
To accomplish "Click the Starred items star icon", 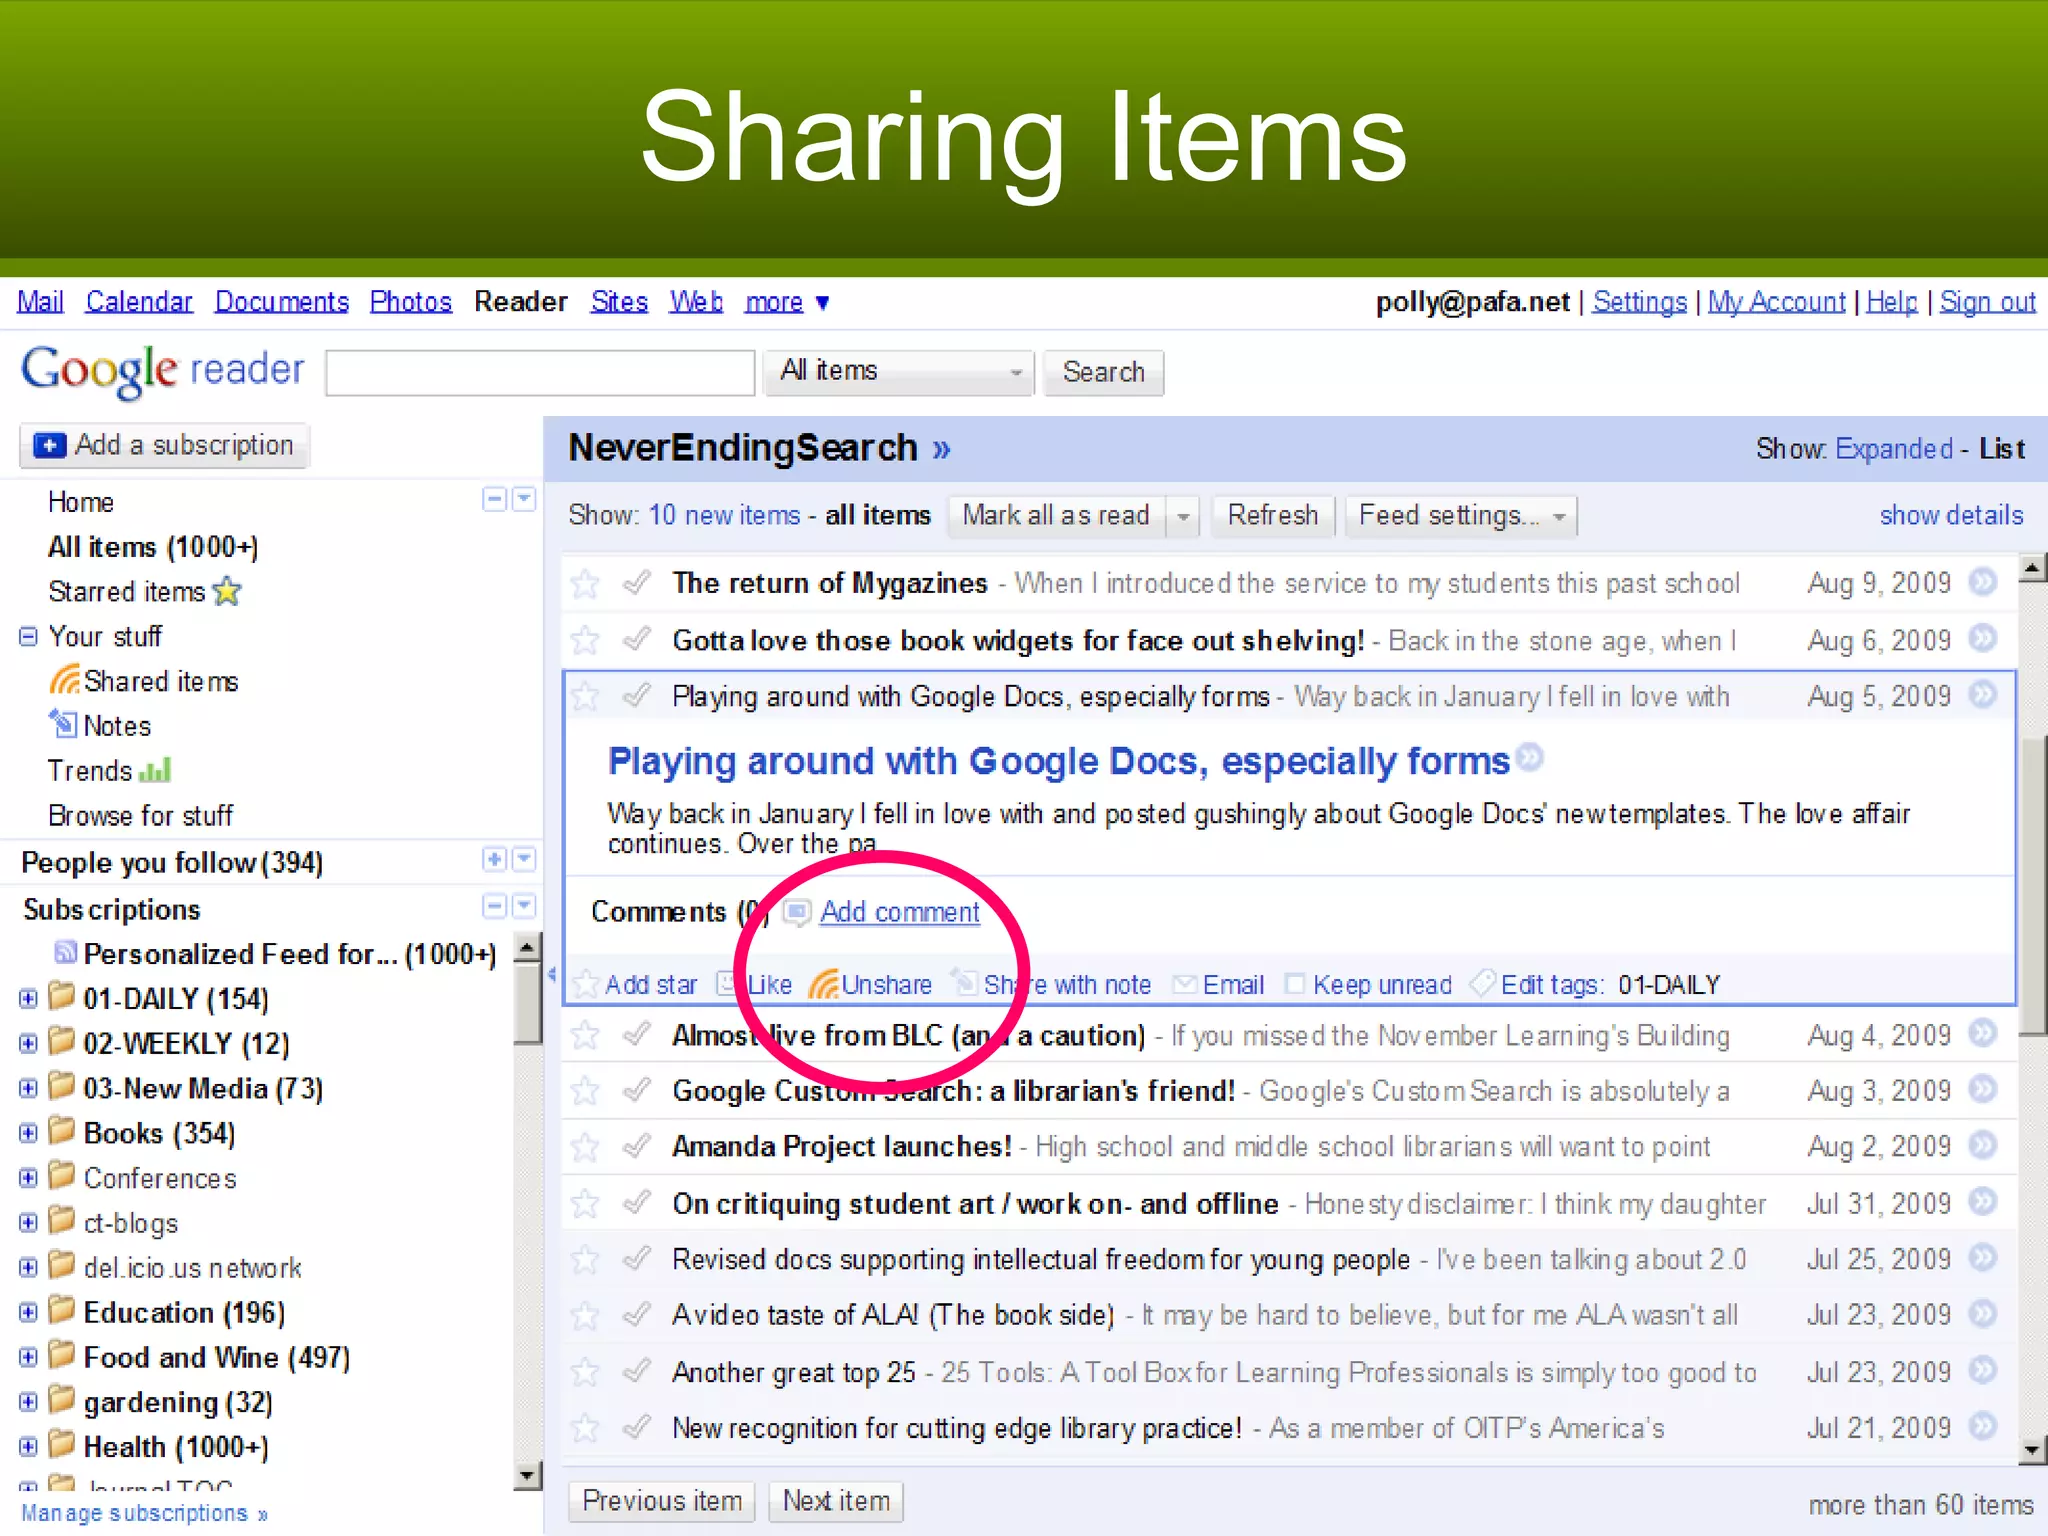I will [228, 591].
